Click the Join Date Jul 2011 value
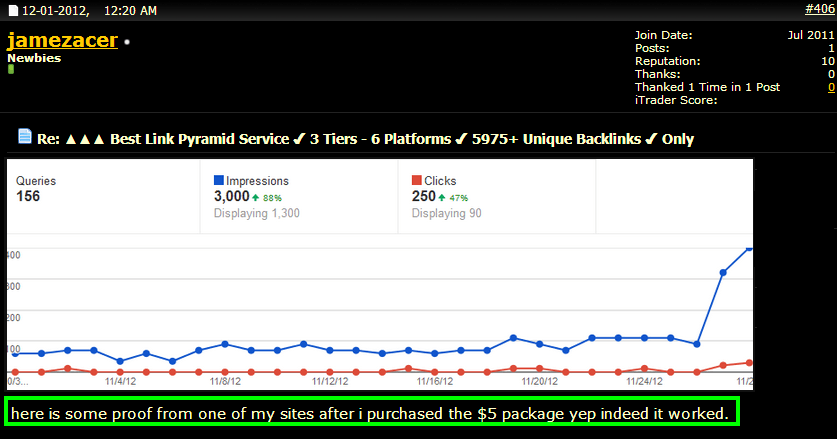This screenshot has height=439, width=837. 810,35
